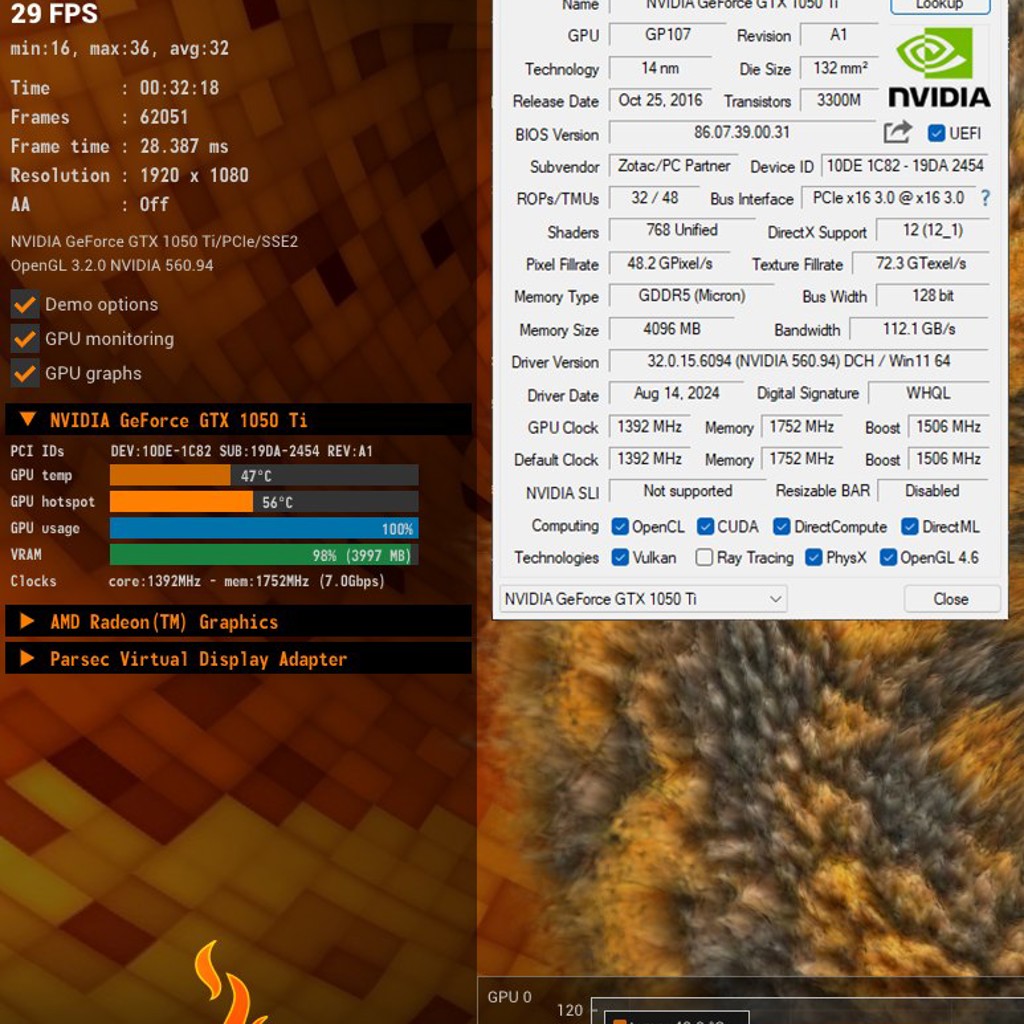Toggle the UEFI checkbox
Viewport: 1024px width, 1024px height.
[x=936, y=133]
